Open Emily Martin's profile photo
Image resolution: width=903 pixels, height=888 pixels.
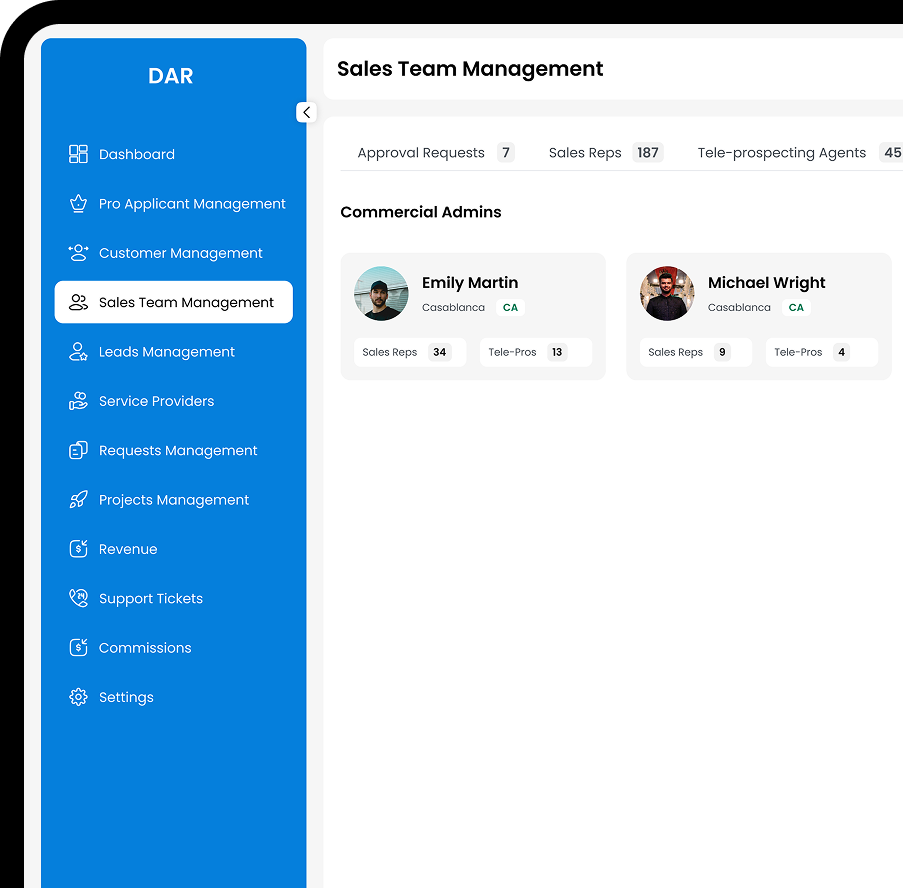click(x=381, y=294)
